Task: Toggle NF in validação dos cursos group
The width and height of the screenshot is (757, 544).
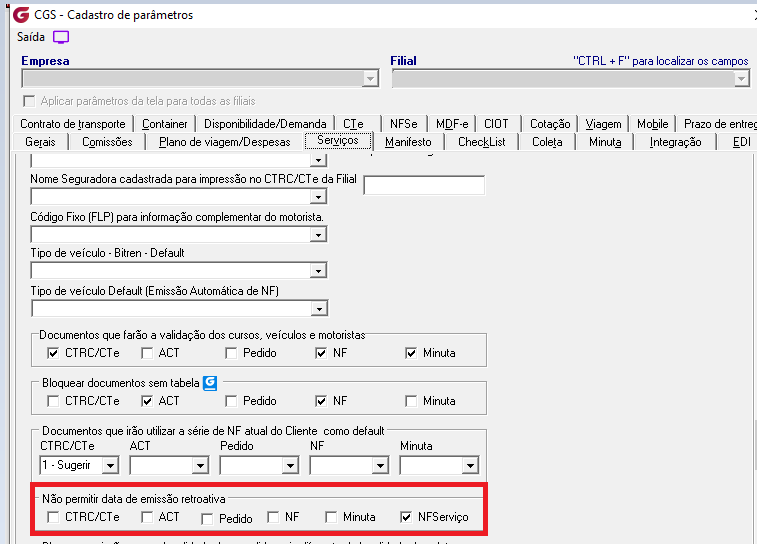Action: [x=321, y=353]
